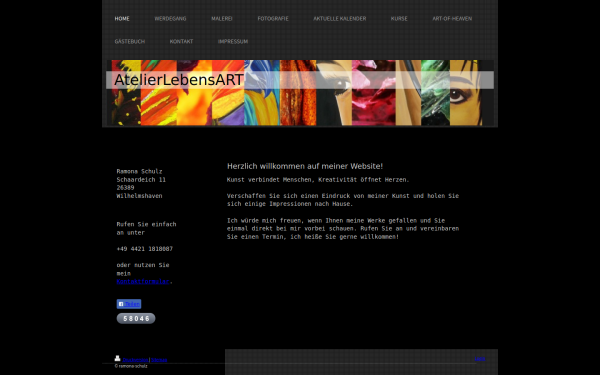
Task: Click the city name Wilhelmshaven
Action: [x=139, y=196]
